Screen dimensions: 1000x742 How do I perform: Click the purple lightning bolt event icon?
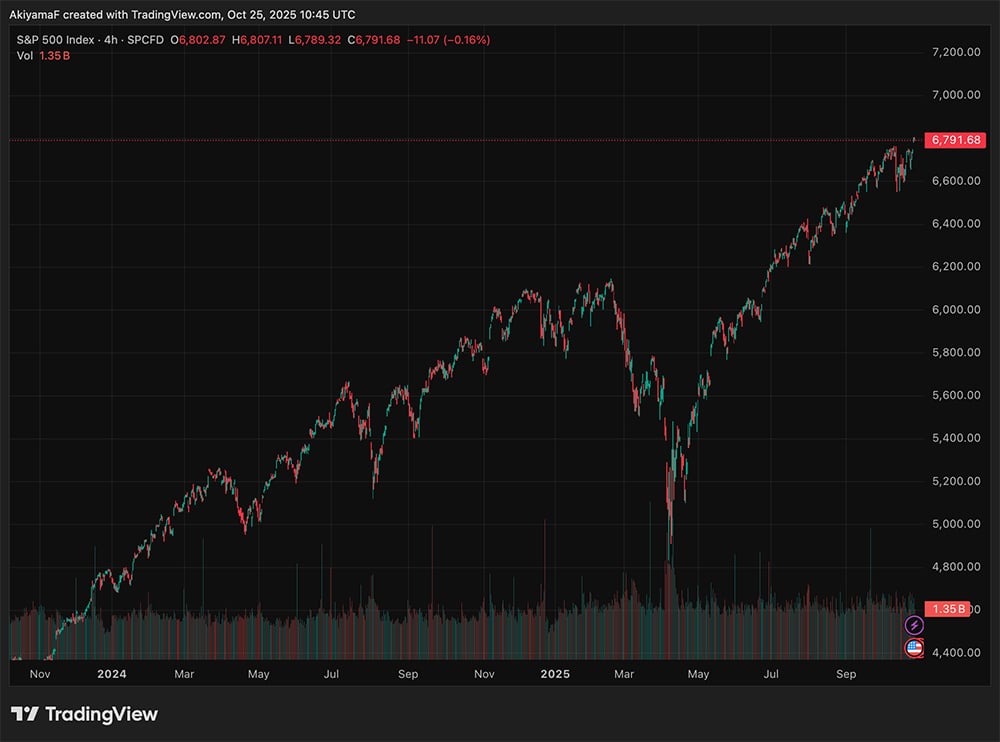pos(914,625)
